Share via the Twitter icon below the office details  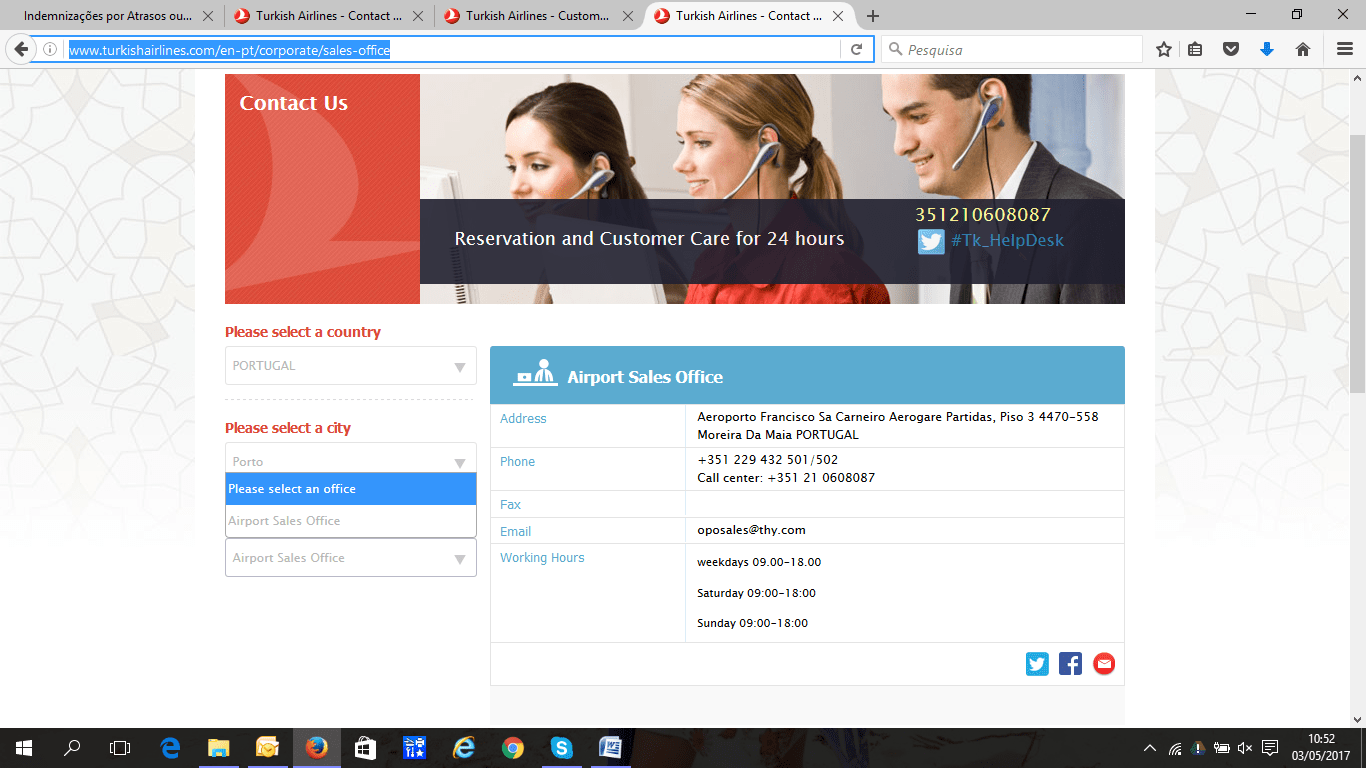coord(1037,664)
